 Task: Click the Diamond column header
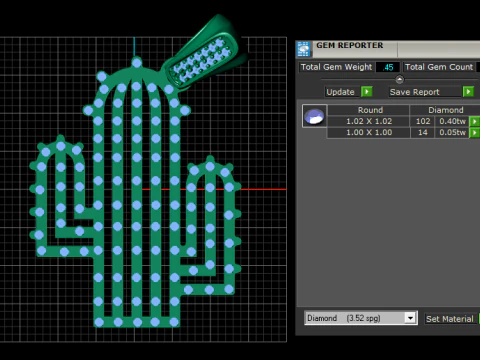[x=445, y=110]
